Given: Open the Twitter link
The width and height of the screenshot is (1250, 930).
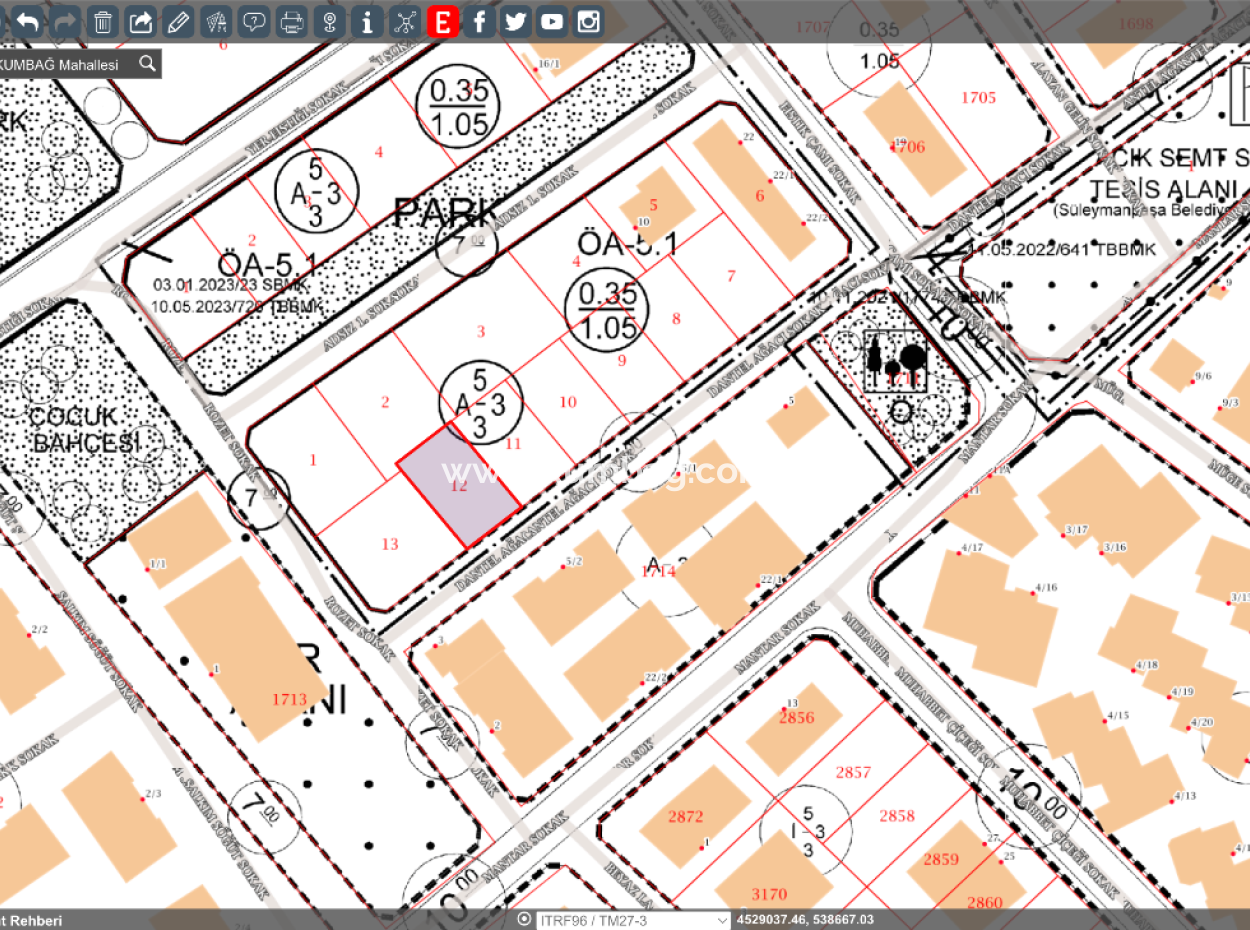Looking at the screenshot, I should [515, 20].
